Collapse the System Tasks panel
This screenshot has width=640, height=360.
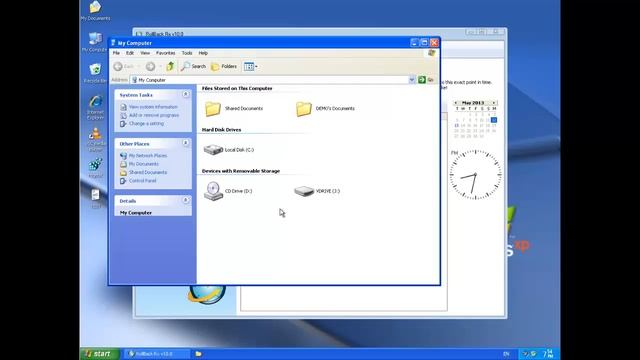pyautogui.click(x=186, y=94)
